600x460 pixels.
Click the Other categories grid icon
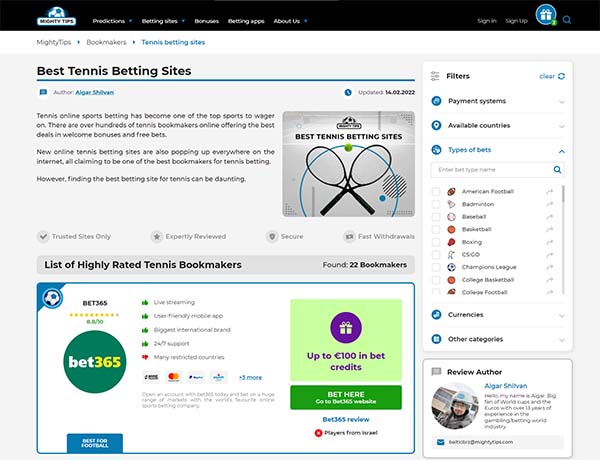436,339
